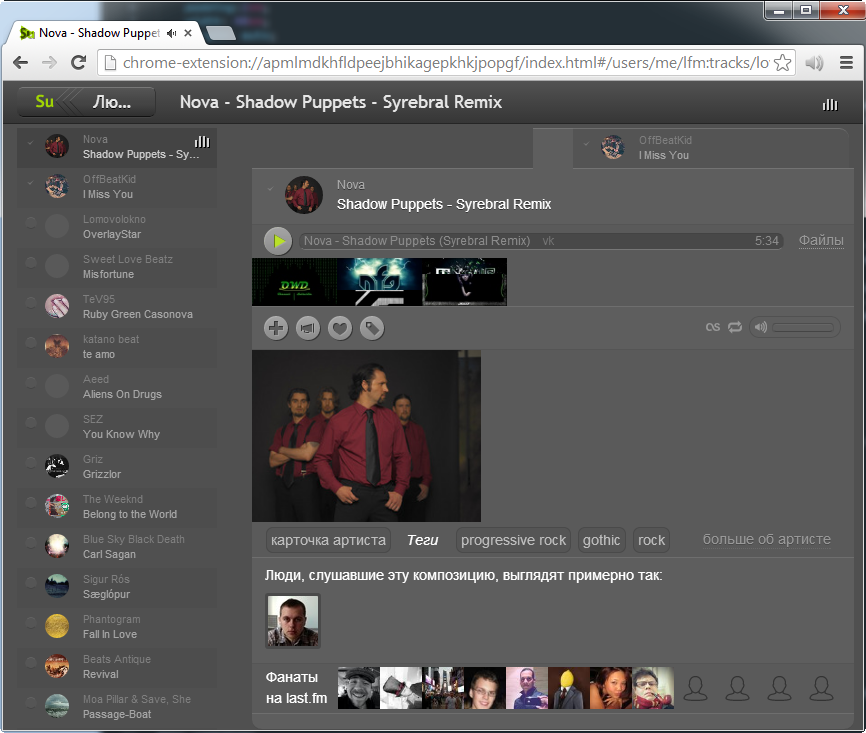
Task: Close the Nova Shadow Puppets browser tab
Action: pyautogui.click(x=188, y=33)
